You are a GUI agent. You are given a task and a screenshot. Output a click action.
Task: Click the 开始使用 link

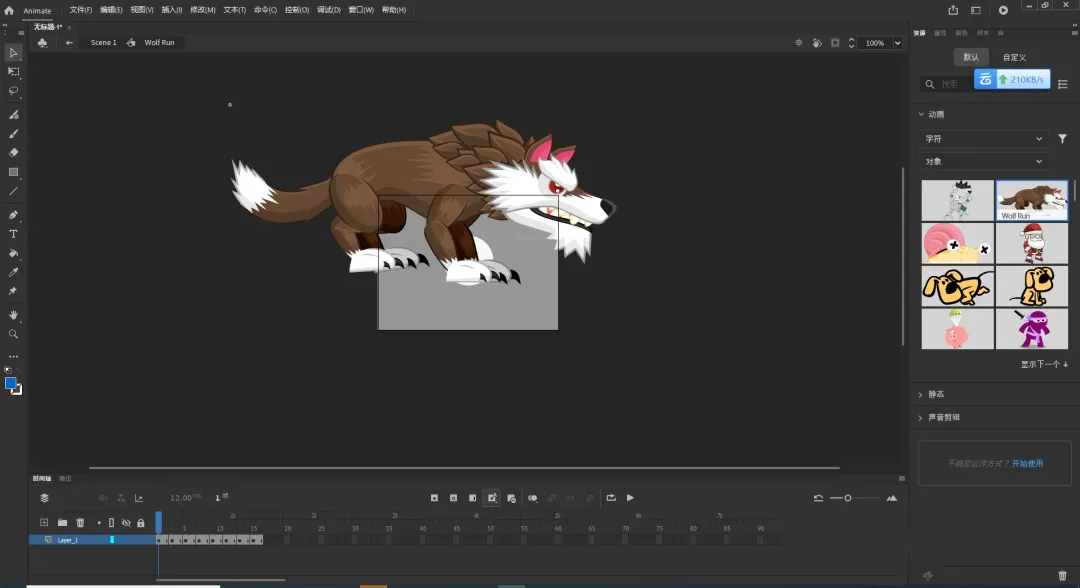click(1027, 464)
